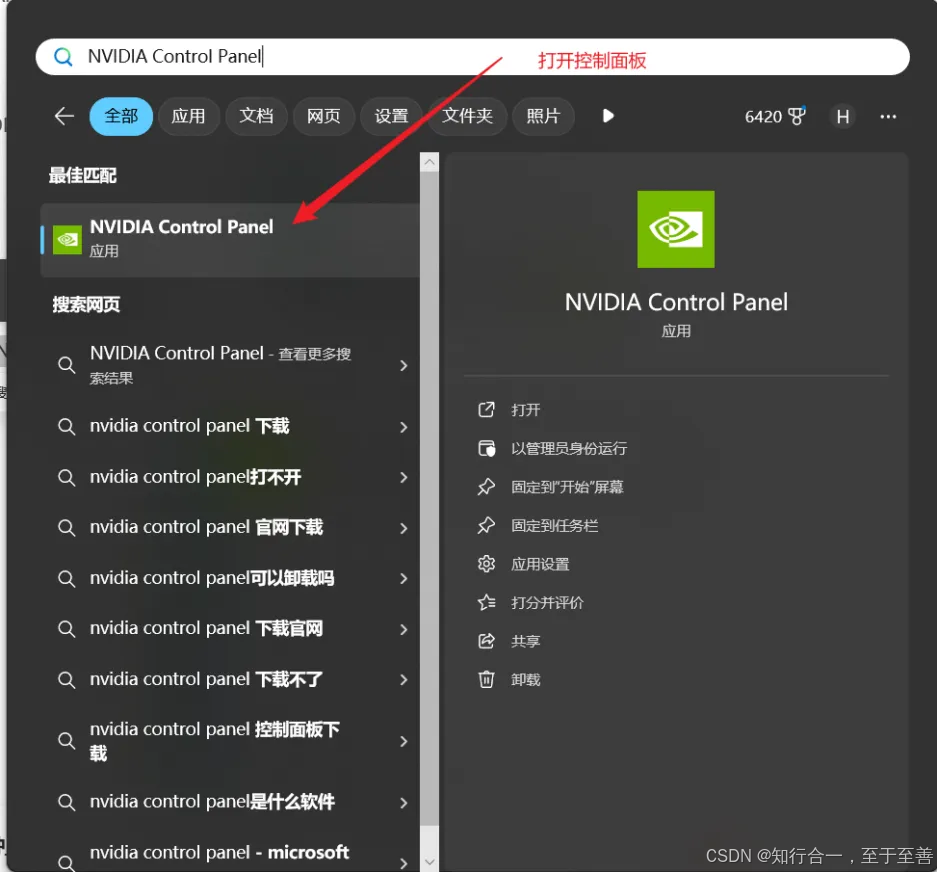The width and height of the screenshot is (937, 872).
Task: Open the NVIDIA Control Panel best match result
Action: point(230,240)
